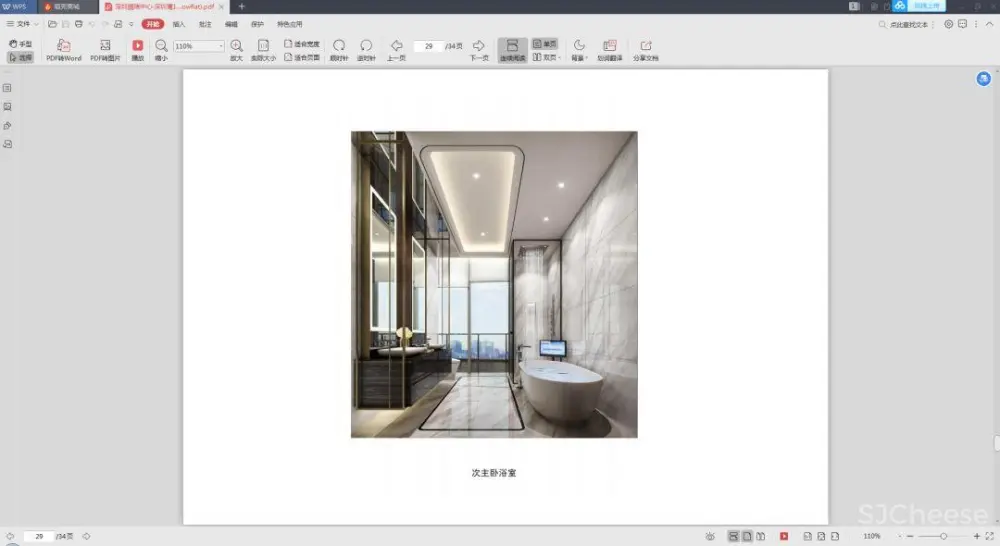This screenshot has height=546, width=1000.
Task: Open the PDF转图片 converter
Action: pos(105,50)
